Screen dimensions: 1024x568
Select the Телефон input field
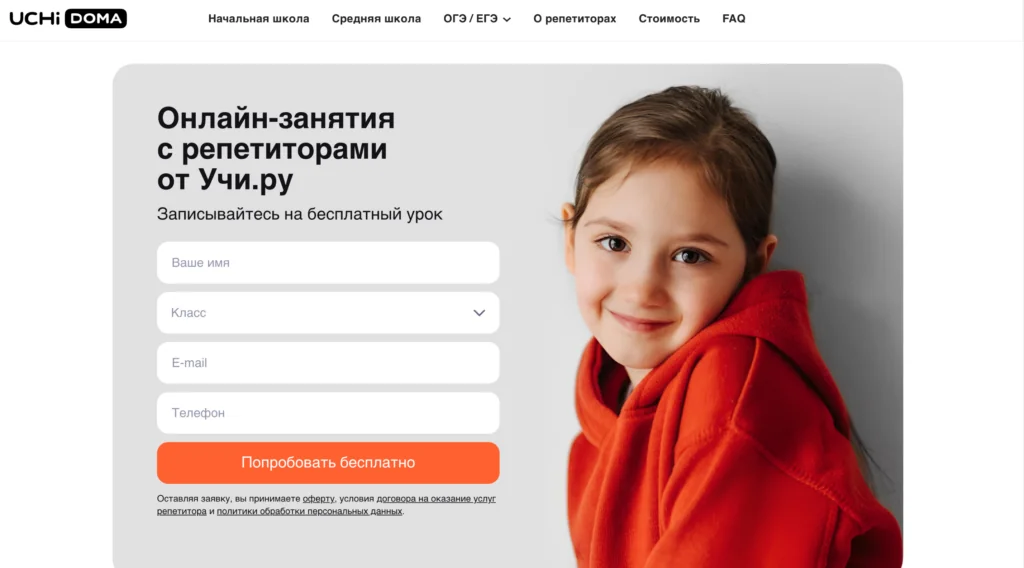(x=328, y=413)
